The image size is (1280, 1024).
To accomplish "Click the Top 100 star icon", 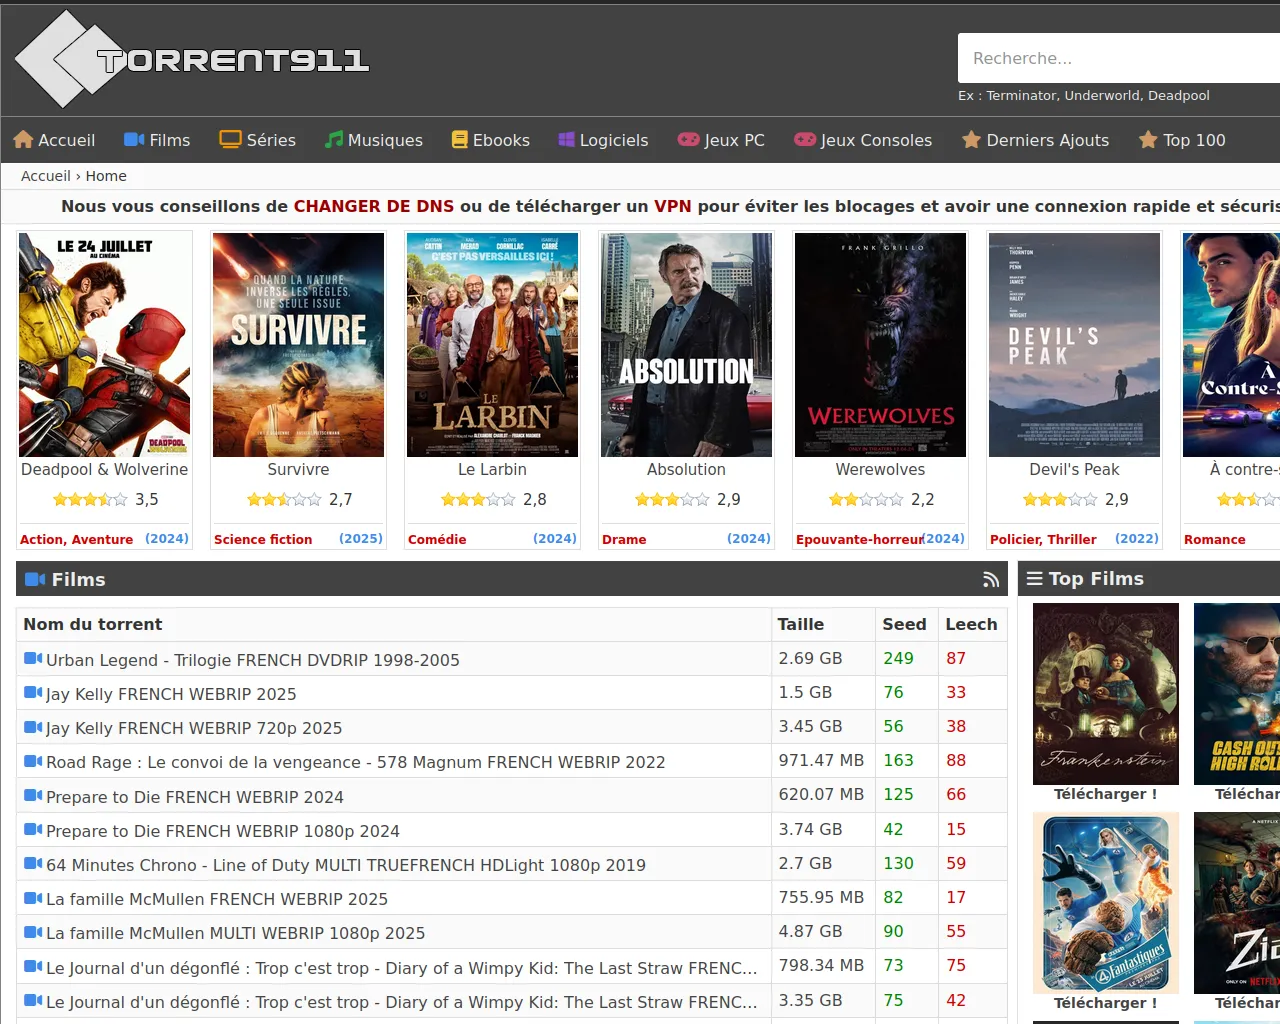I will [x=1148, y=140].
